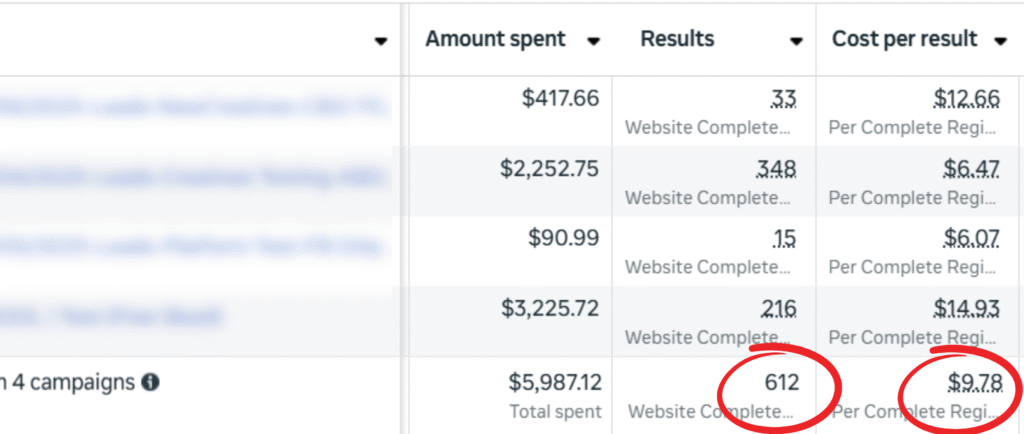Screen dimensions: 1024x434
Task: Click the 216 results value
Action: (778, 310)
